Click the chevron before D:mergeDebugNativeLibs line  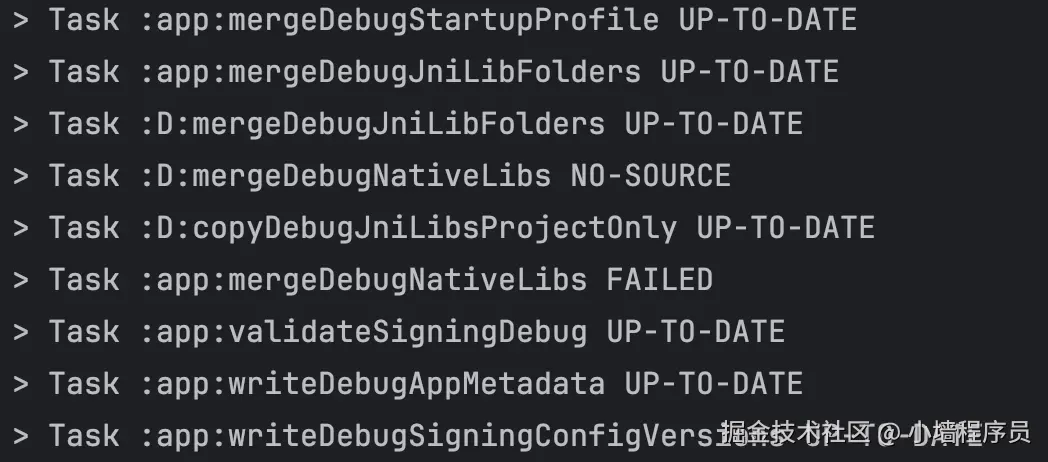tap(20, 176)
